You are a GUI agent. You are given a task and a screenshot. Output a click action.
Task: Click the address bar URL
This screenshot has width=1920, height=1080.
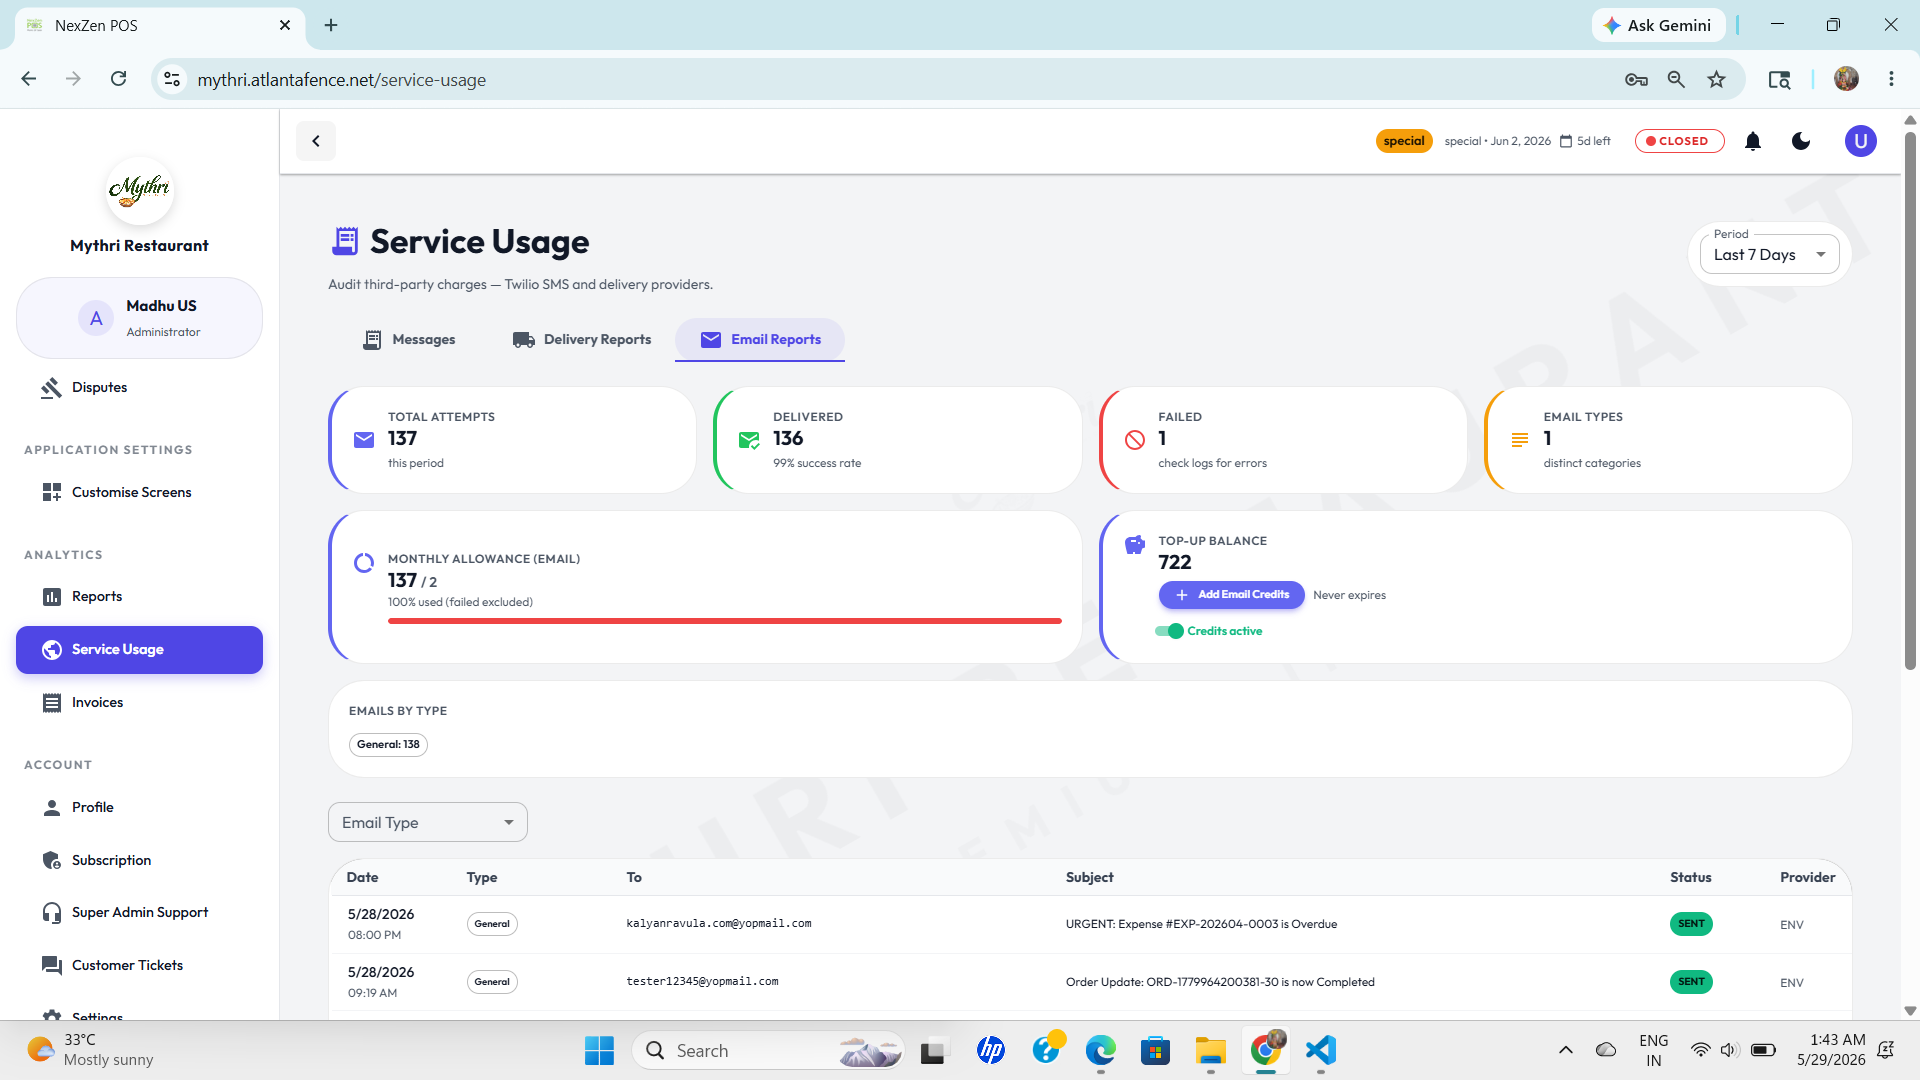(341, 79)
